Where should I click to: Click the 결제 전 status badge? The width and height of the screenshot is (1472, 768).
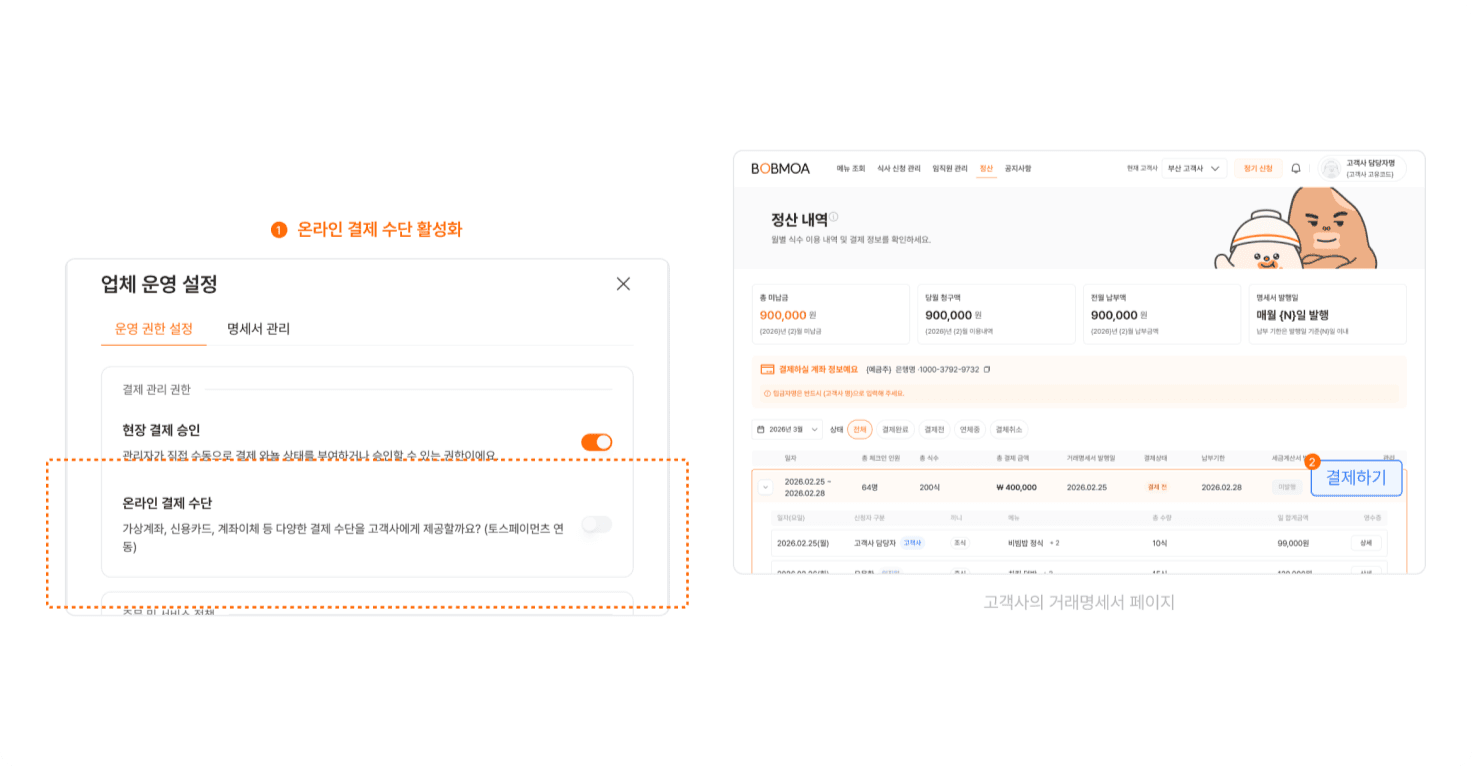click(1157, 487)
